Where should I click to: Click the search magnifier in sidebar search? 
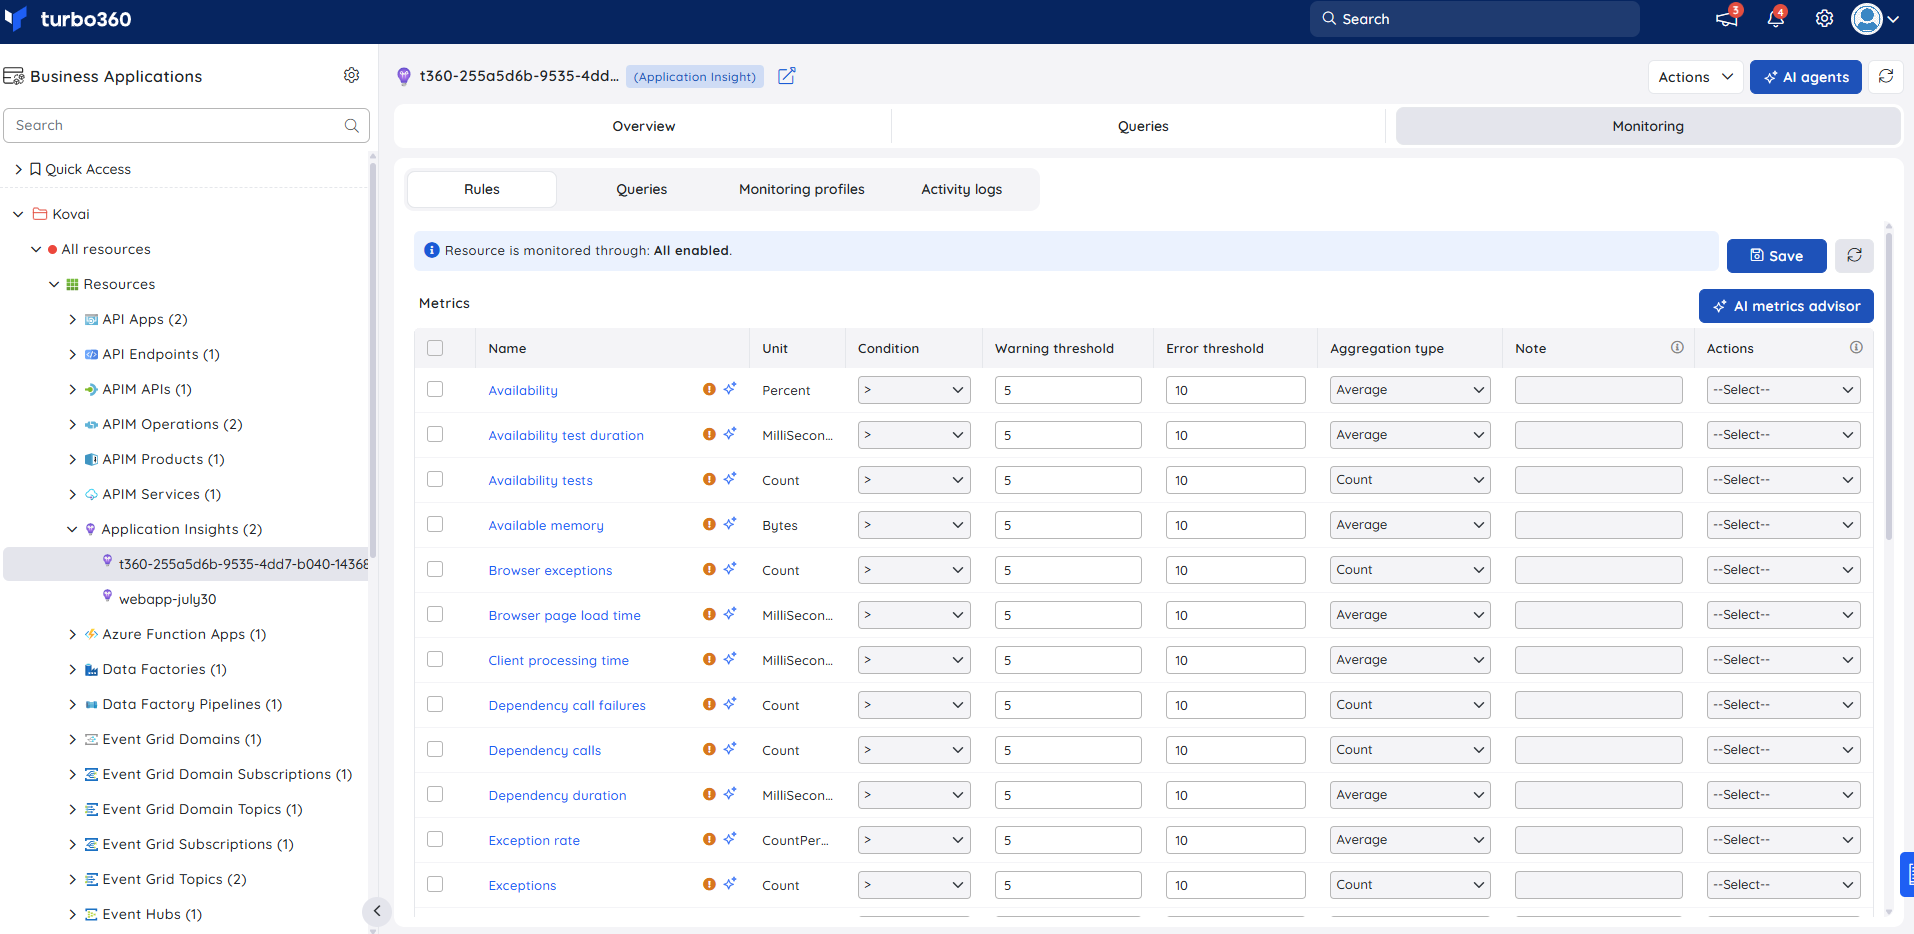351,125
